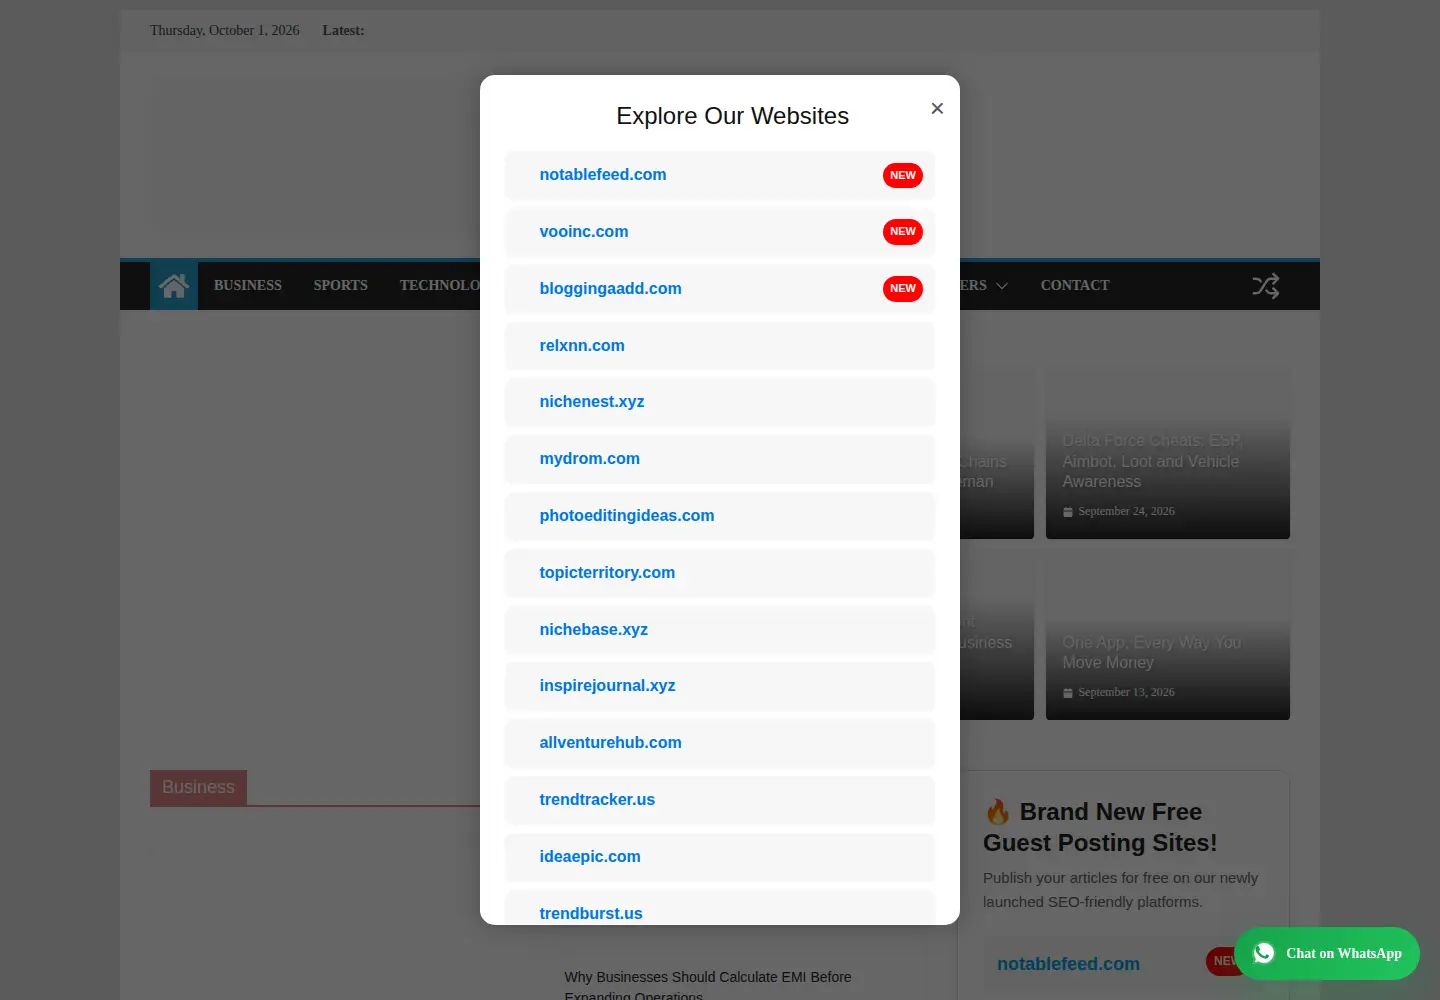Visit bloggingaadd.com from the list
The width and height of the screenshot is (1440, 1000).
click(x=610, y=289)
